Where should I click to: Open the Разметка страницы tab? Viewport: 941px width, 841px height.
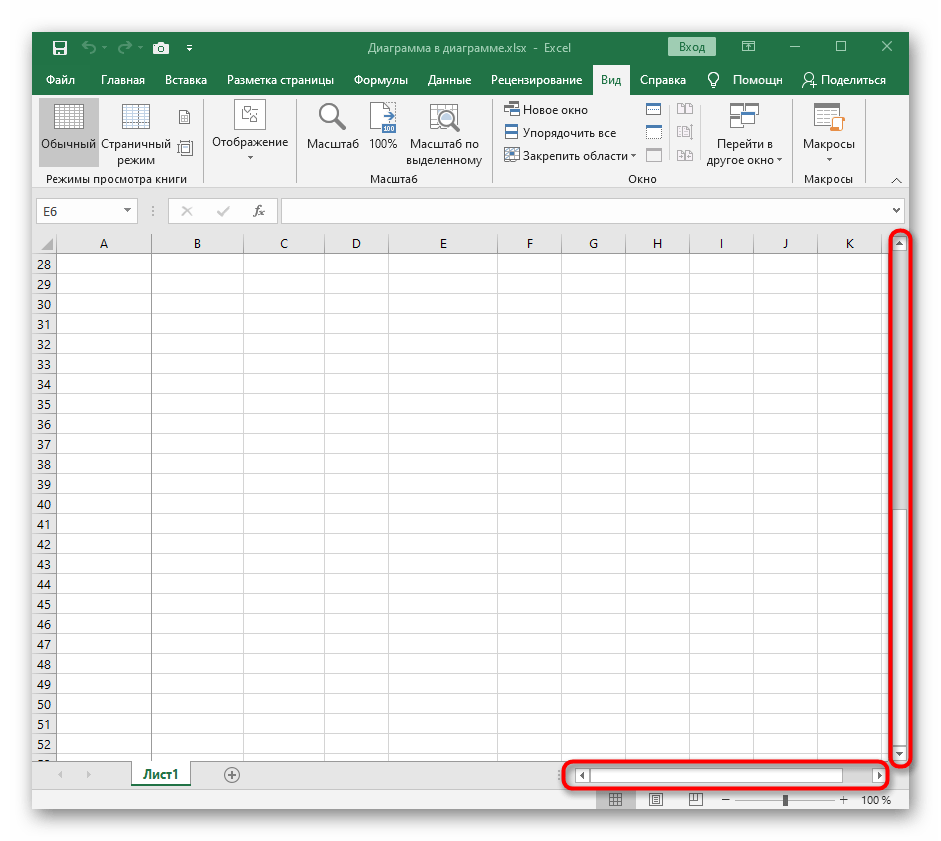[x=280, y=80]
